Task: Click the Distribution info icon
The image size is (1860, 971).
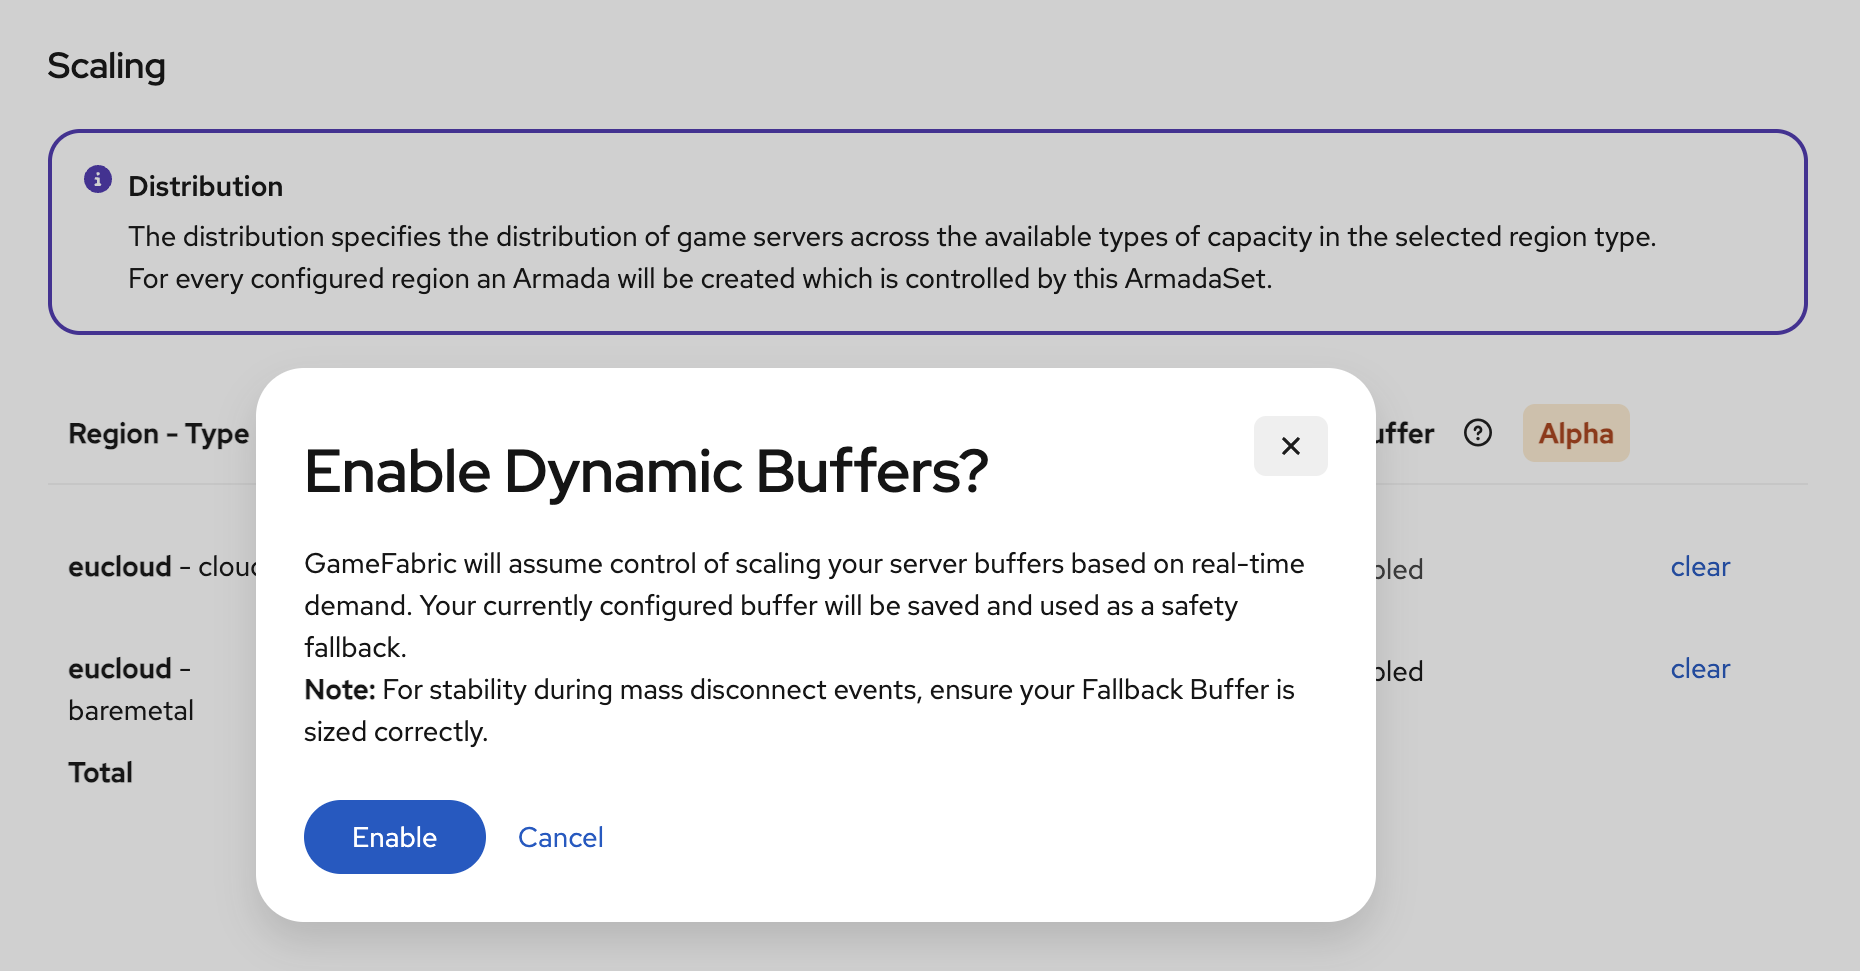Action: point(96,180)
